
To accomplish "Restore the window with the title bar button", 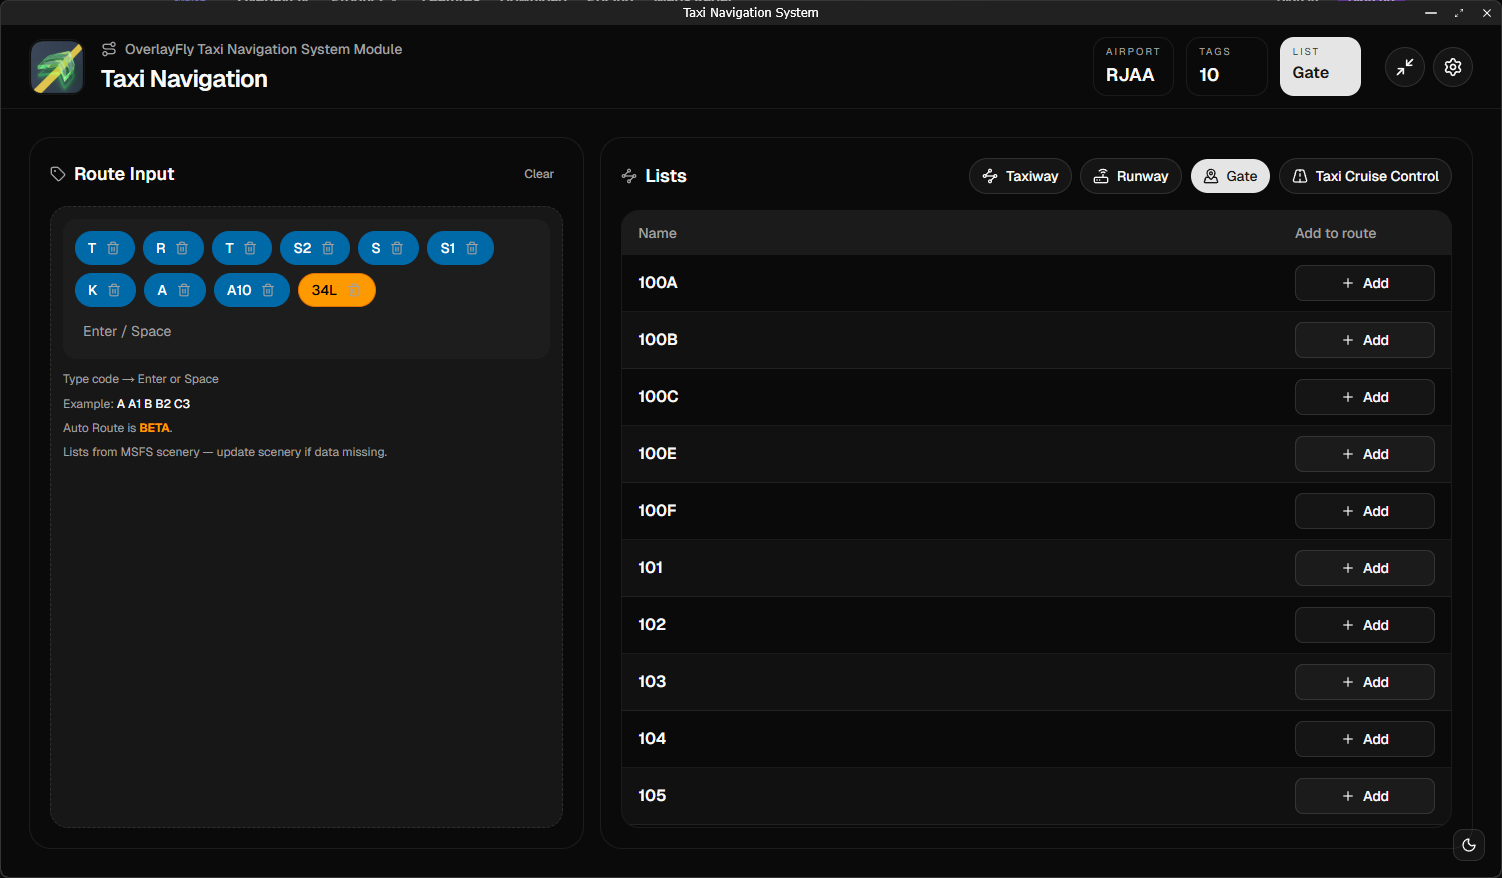I will pyautogui.click(x=1459, y=13).
